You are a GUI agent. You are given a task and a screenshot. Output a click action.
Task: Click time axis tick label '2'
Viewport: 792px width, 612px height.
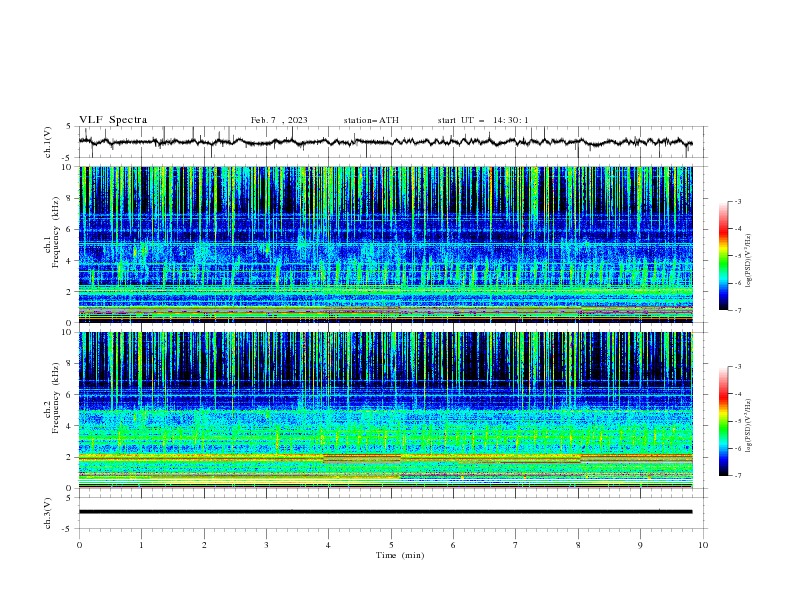204,545
